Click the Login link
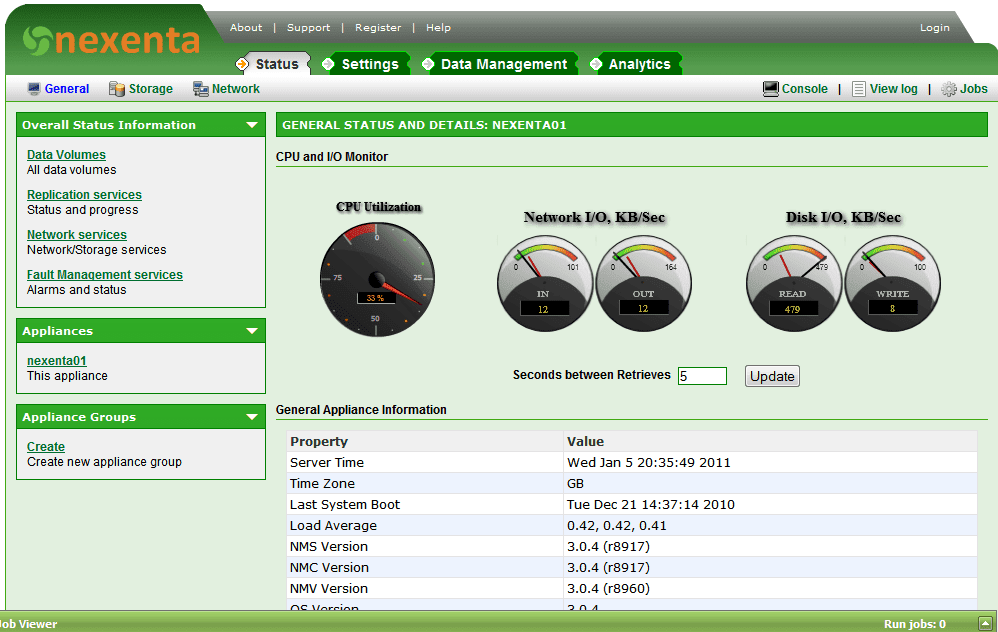The image size is (998, 632). (934, 27)
